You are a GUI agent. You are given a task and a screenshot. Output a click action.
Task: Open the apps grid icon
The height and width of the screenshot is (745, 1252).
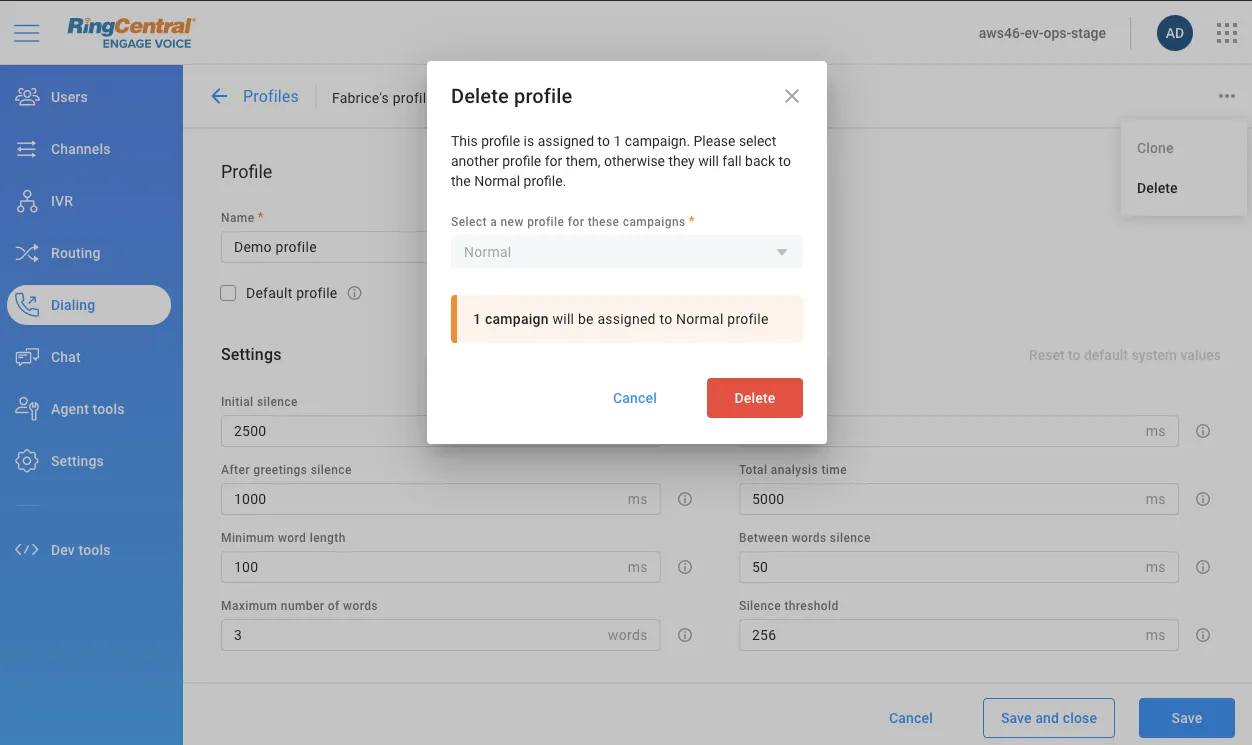click(x=1227, y=33)
